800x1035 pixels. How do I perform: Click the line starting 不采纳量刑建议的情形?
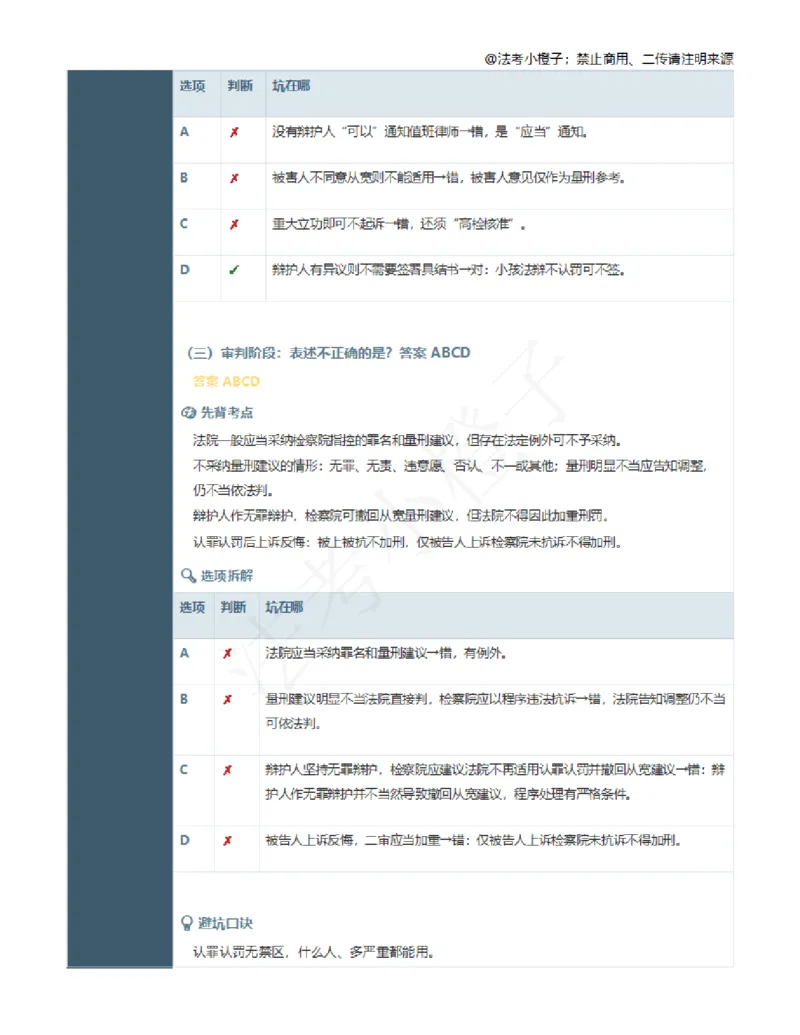(x=450, y=466)
